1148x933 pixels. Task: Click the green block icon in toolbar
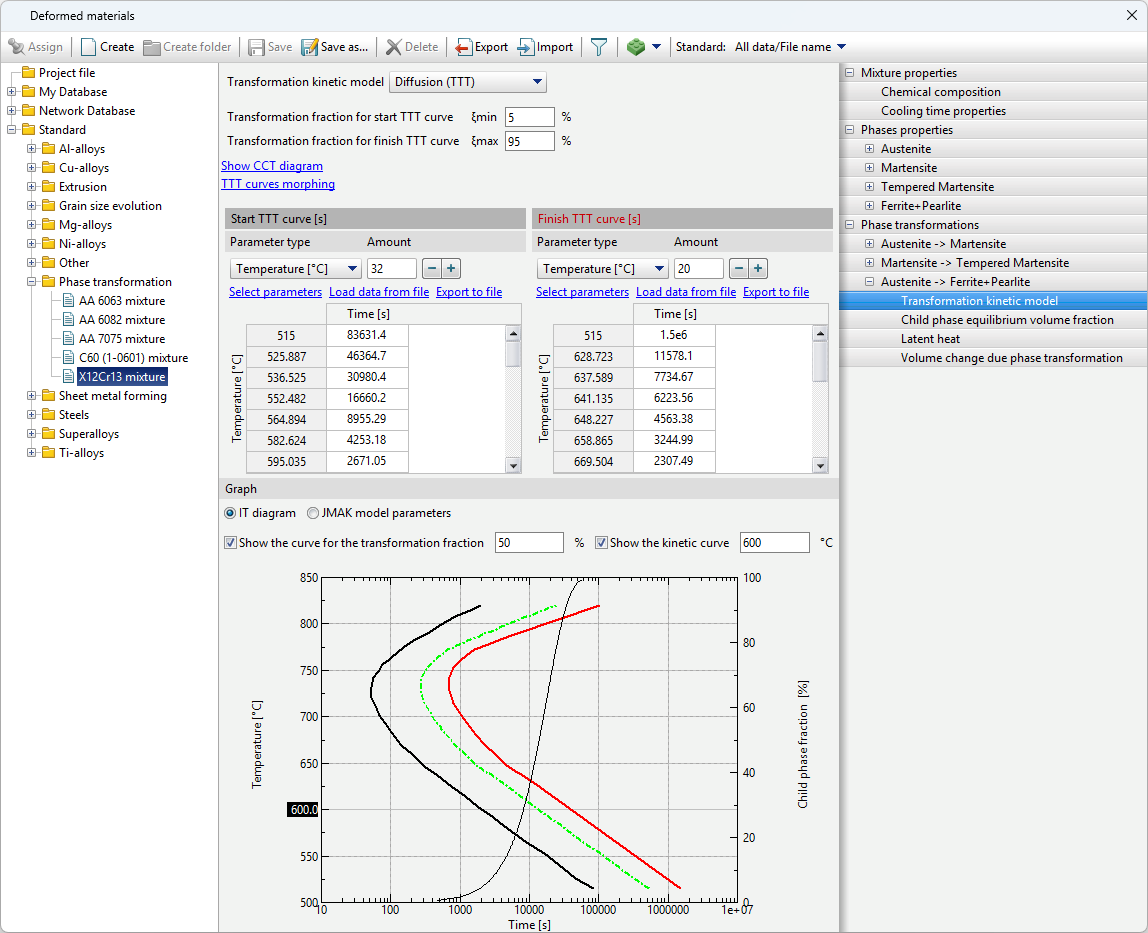pyautogui.click(x=635, y=47)
